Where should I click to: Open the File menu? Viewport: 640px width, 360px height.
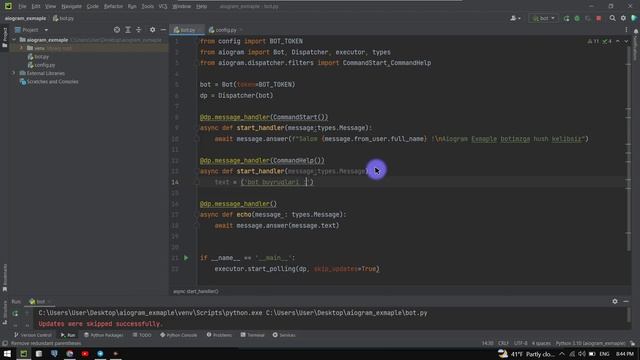(22, 7)
